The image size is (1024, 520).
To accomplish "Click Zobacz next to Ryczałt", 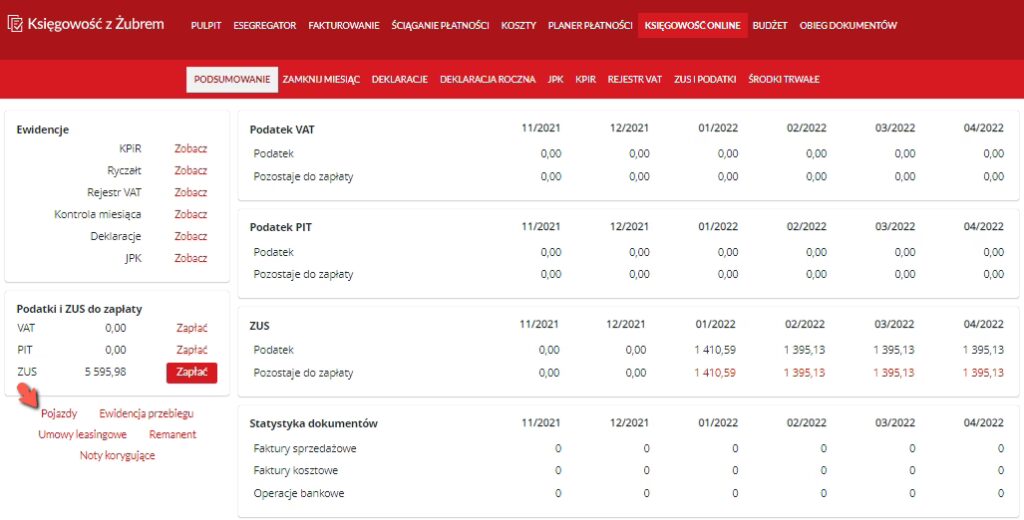I will 190,171.
